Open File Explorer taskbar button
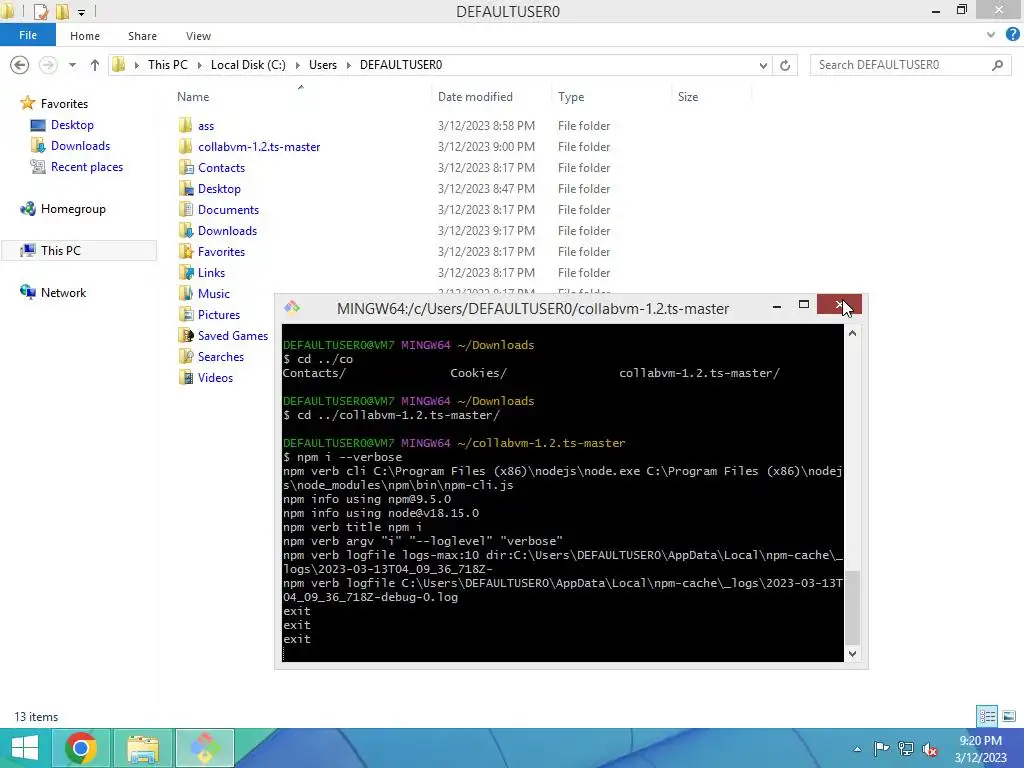Viewport: 1024px width, 768px height. (143, 748)
